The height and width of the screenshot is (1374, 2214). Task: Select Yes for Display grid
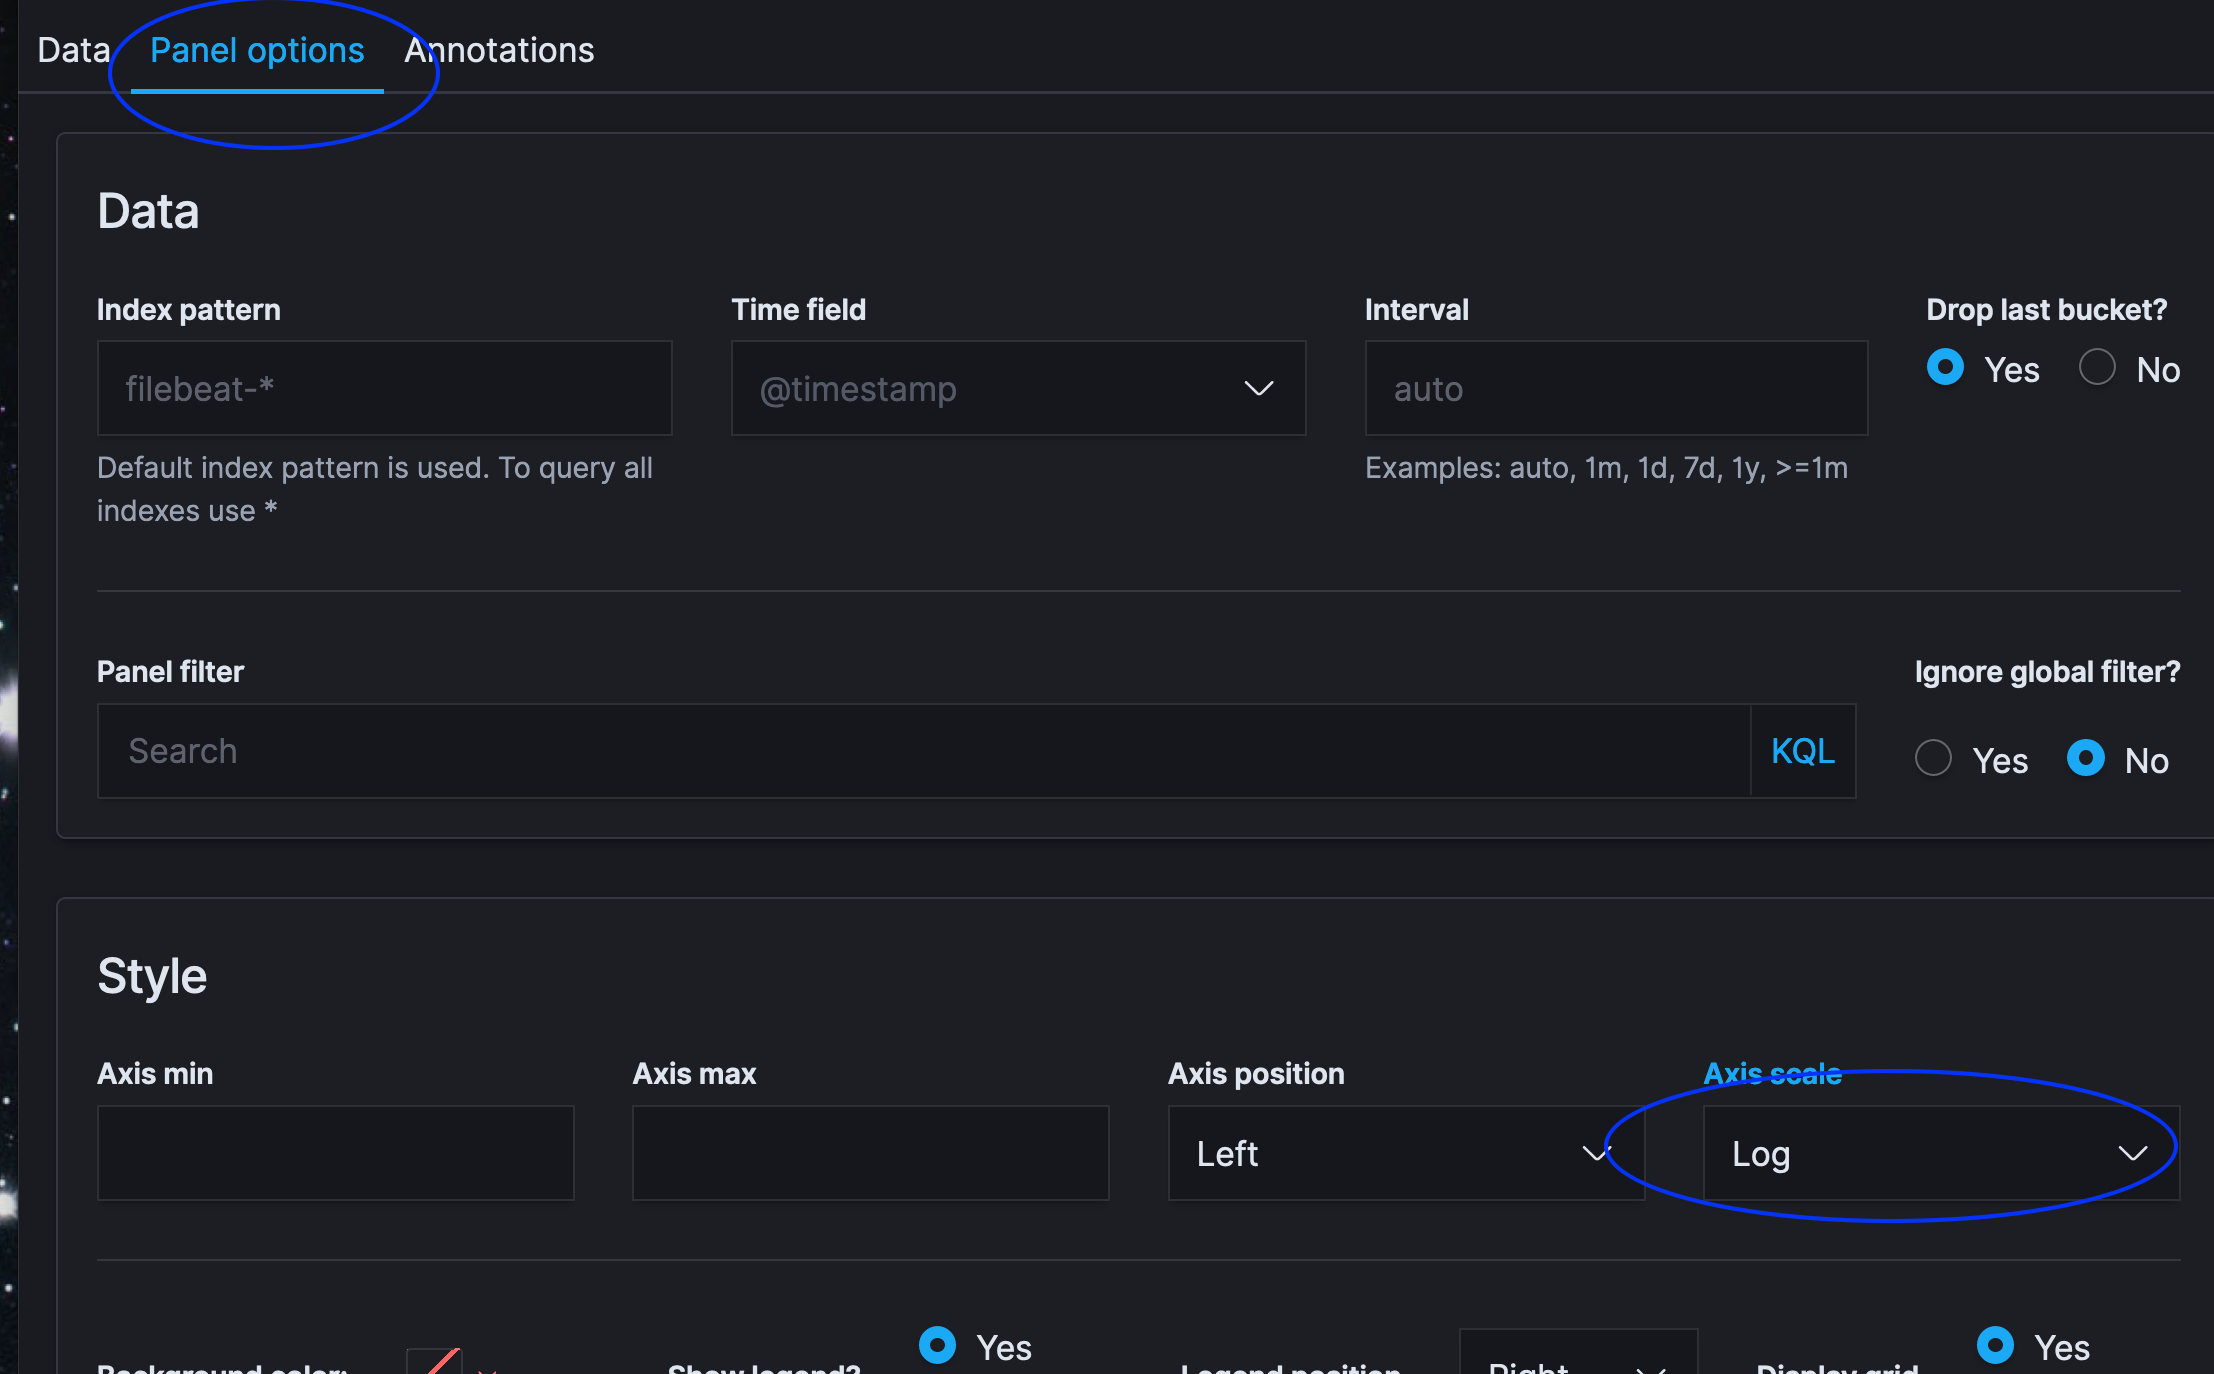[x=1996, y=1346]
